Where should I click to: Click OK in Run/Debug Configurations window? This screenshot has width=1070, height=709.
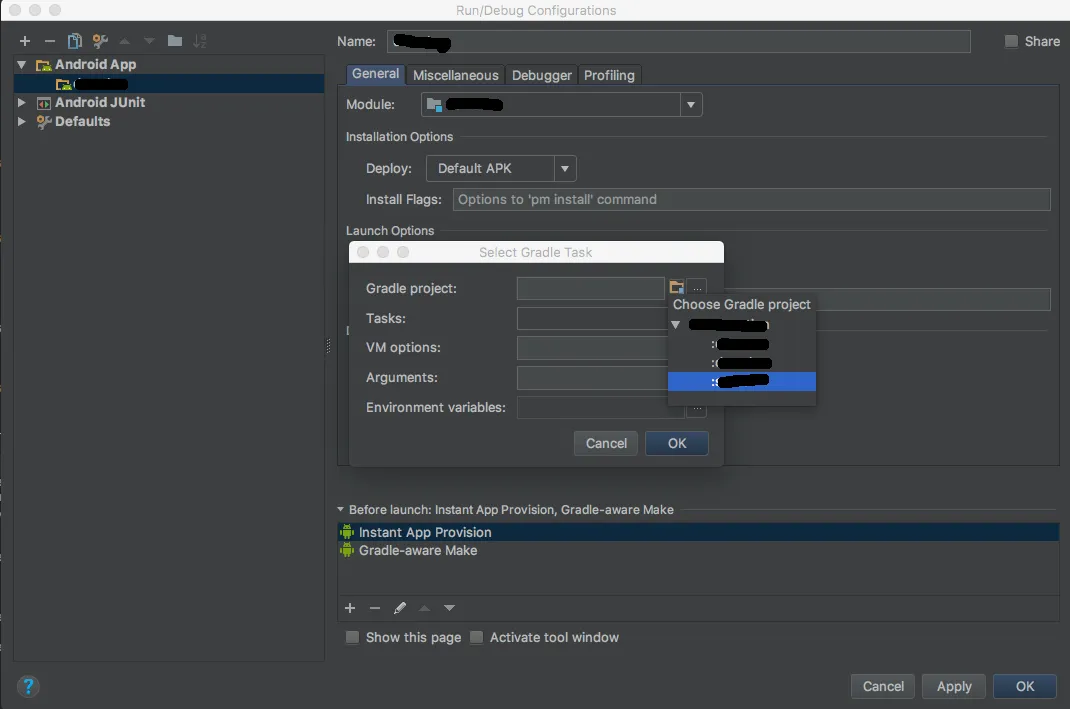point(1025,686)
